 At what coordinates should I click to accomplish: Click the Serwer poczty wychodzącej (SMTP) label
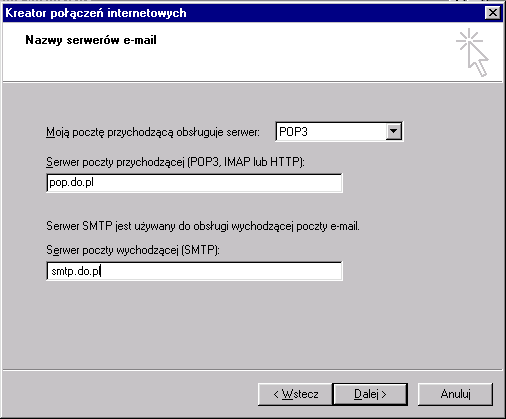(133, 250)
